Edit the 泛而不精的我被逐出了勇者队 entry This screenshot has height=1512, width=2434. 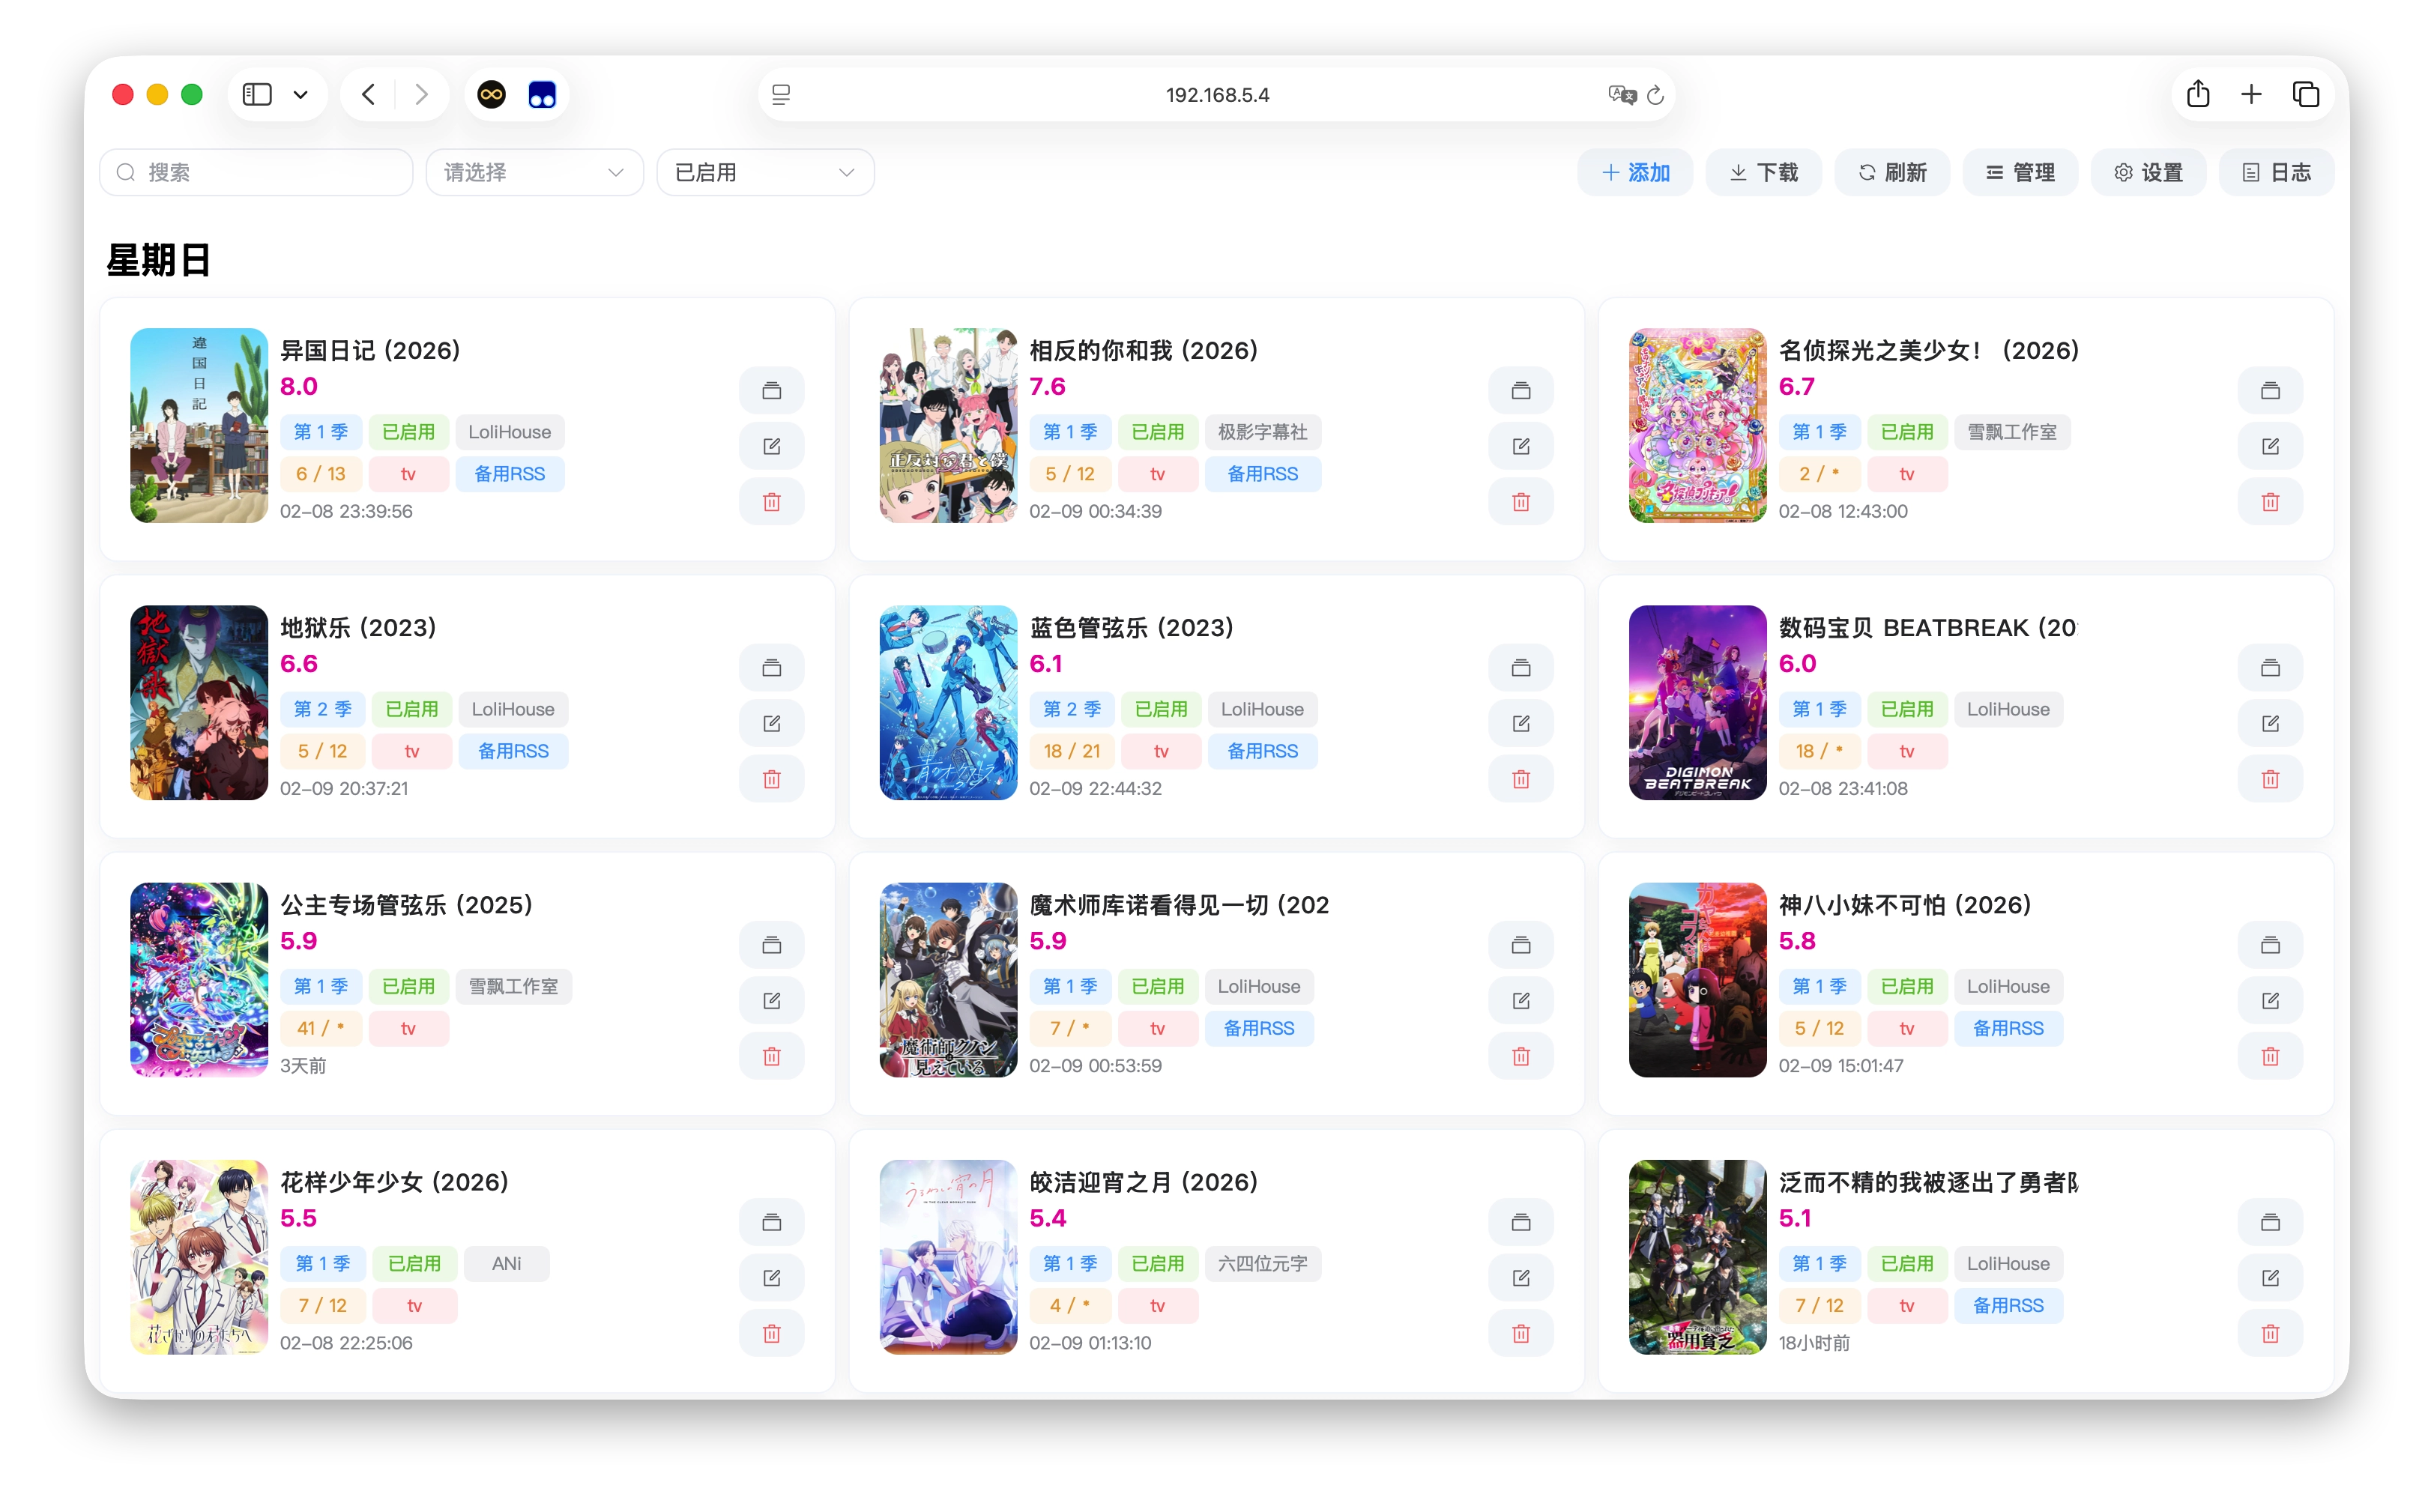pos(2270,1278)
